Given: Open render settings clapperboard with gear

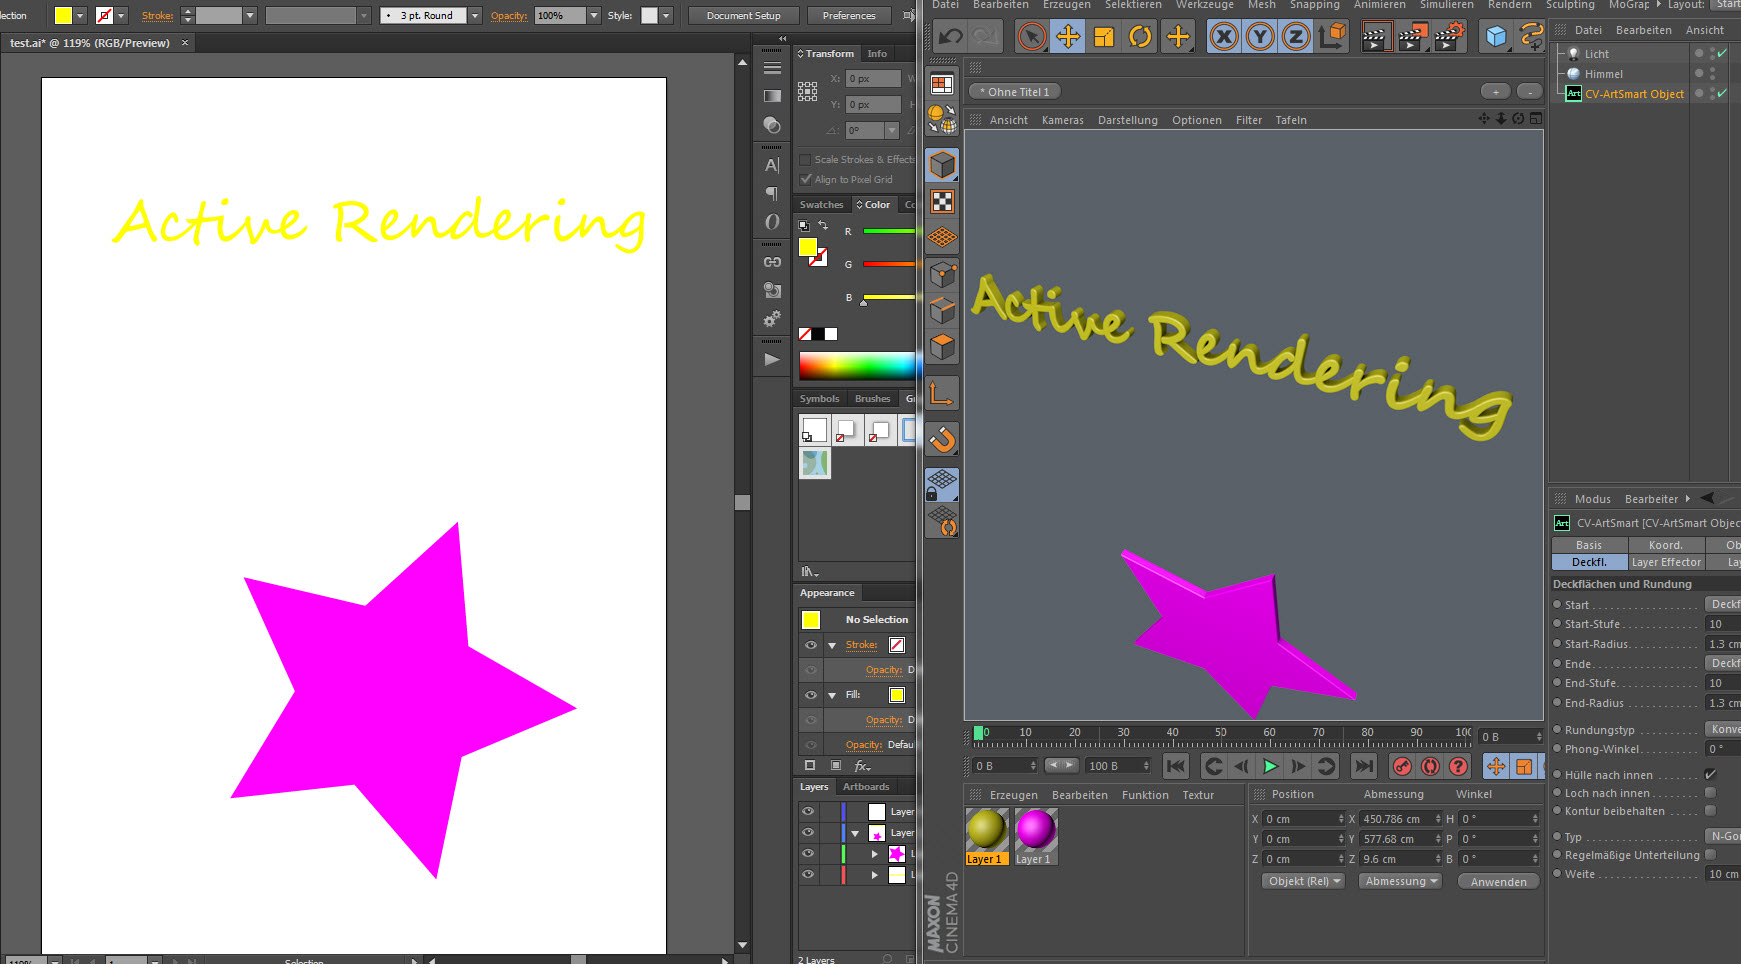Looking at the screenshot, I should tap(1449, 37).
